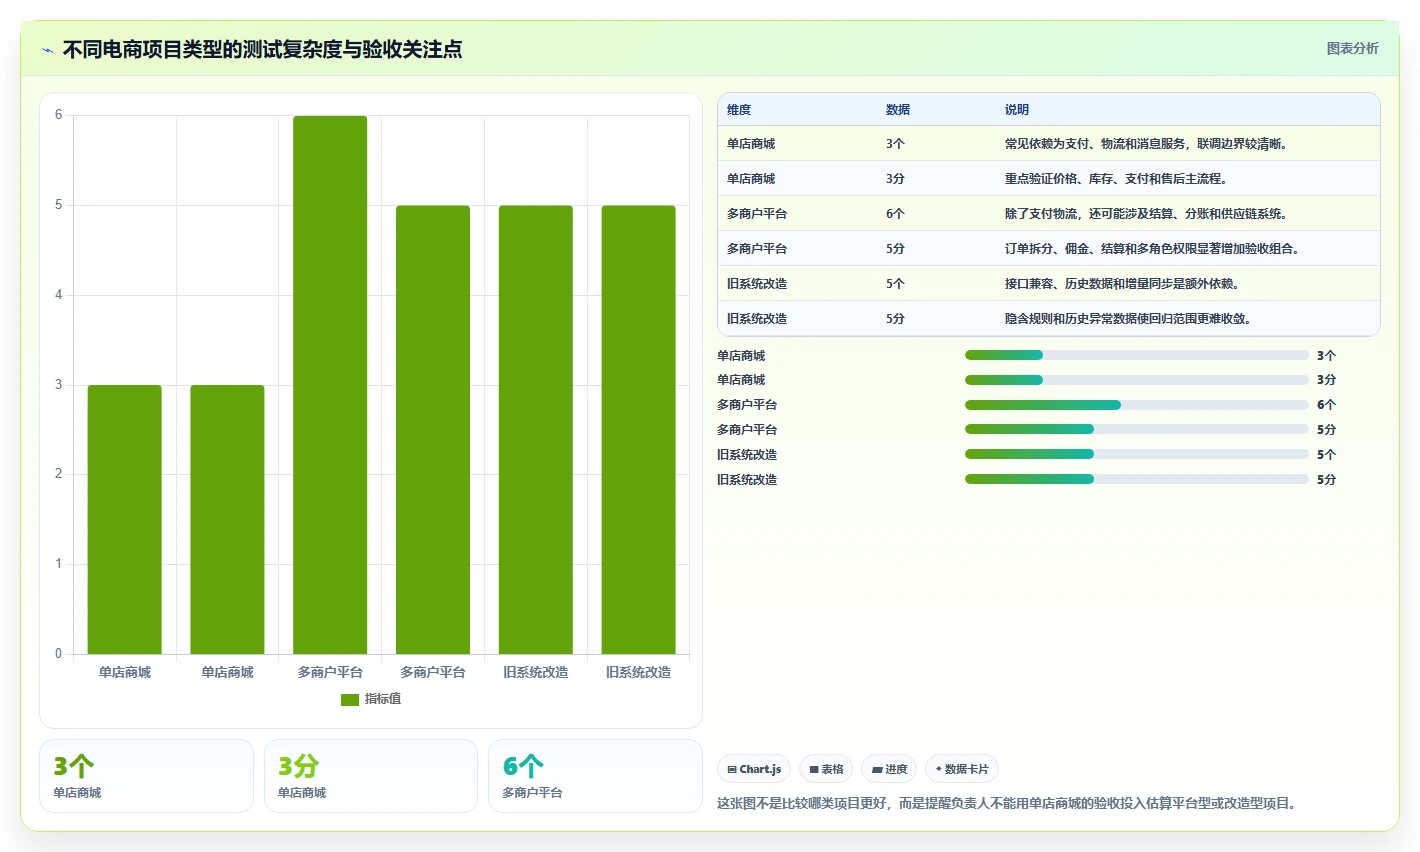Click the table row describing 常见依赖为支付、物流和消息服务
Screen dimensions: 1420x852
point(1049,144)
